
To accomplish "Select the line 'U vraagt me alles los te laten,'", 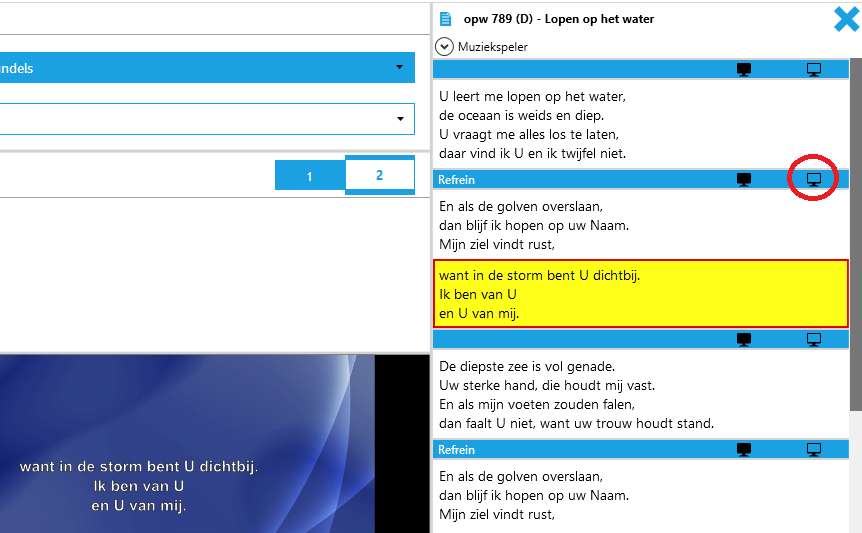I will coord(529,135).
